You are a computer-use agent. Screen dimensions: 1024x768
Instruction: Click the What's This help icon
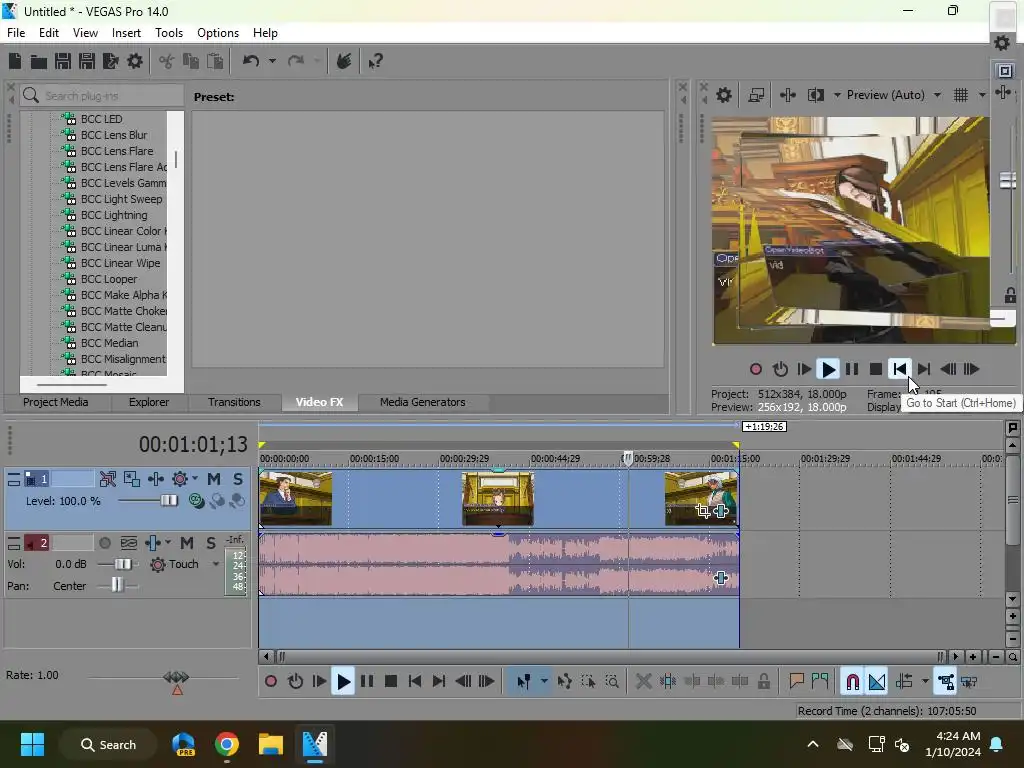(376, 61)
